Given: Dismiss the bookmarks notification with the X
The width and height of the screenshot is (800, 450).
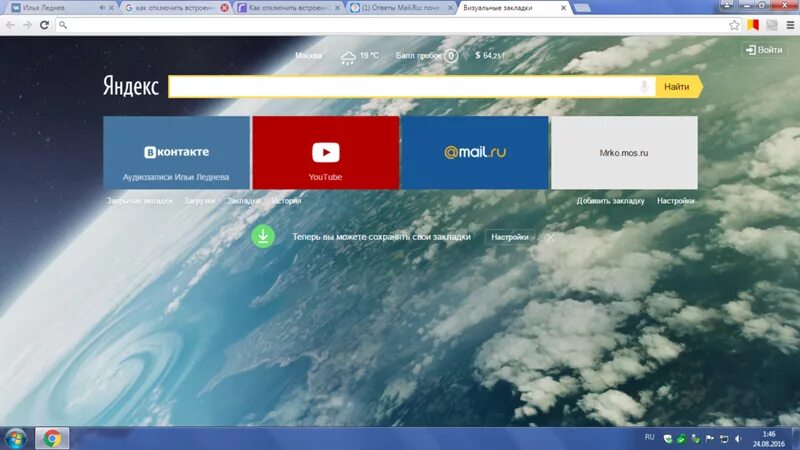Looking at the screenshot, I should [x=551, y=237].
